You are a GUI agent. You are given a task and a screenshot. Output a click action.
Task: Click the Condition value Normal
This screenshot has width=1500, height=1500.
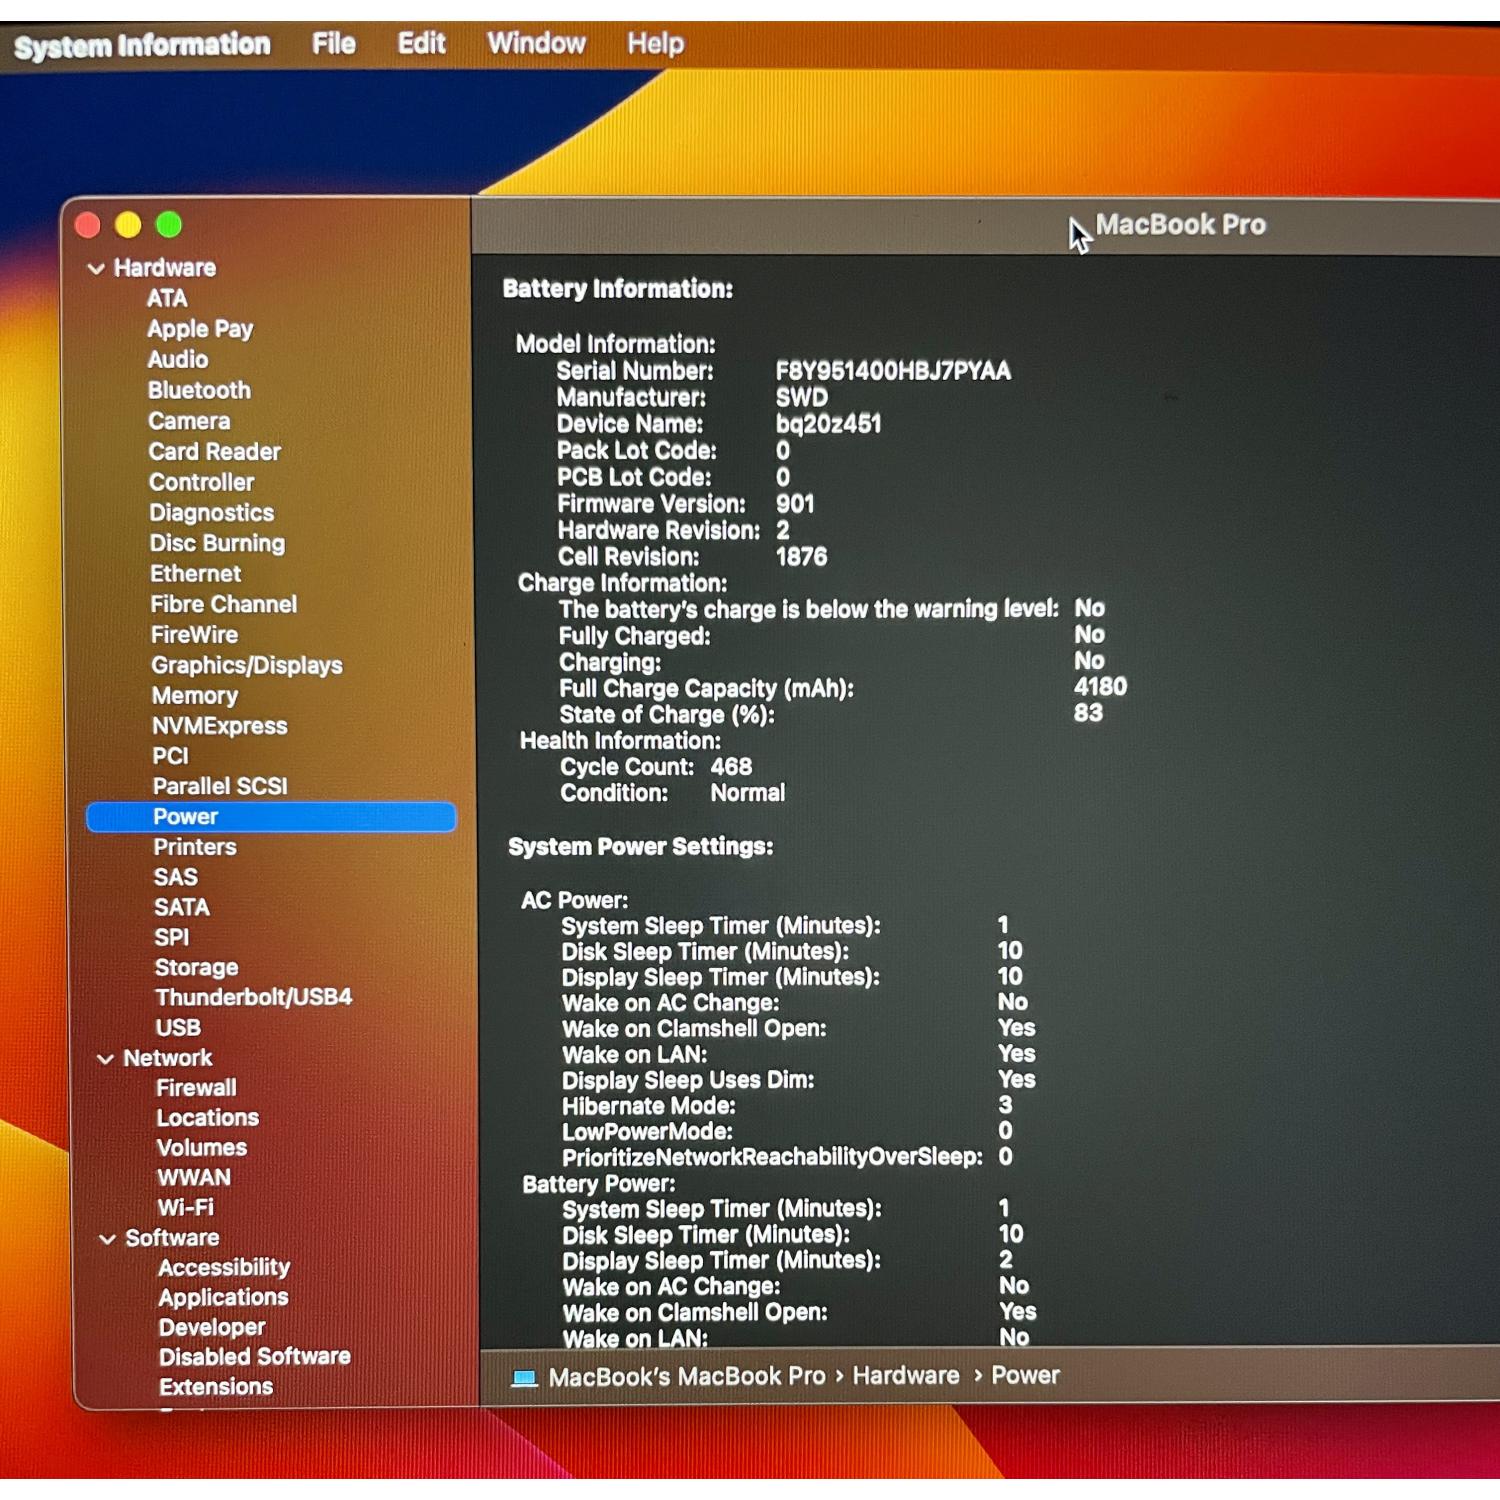pyautogui.click(x=747, y=793)
